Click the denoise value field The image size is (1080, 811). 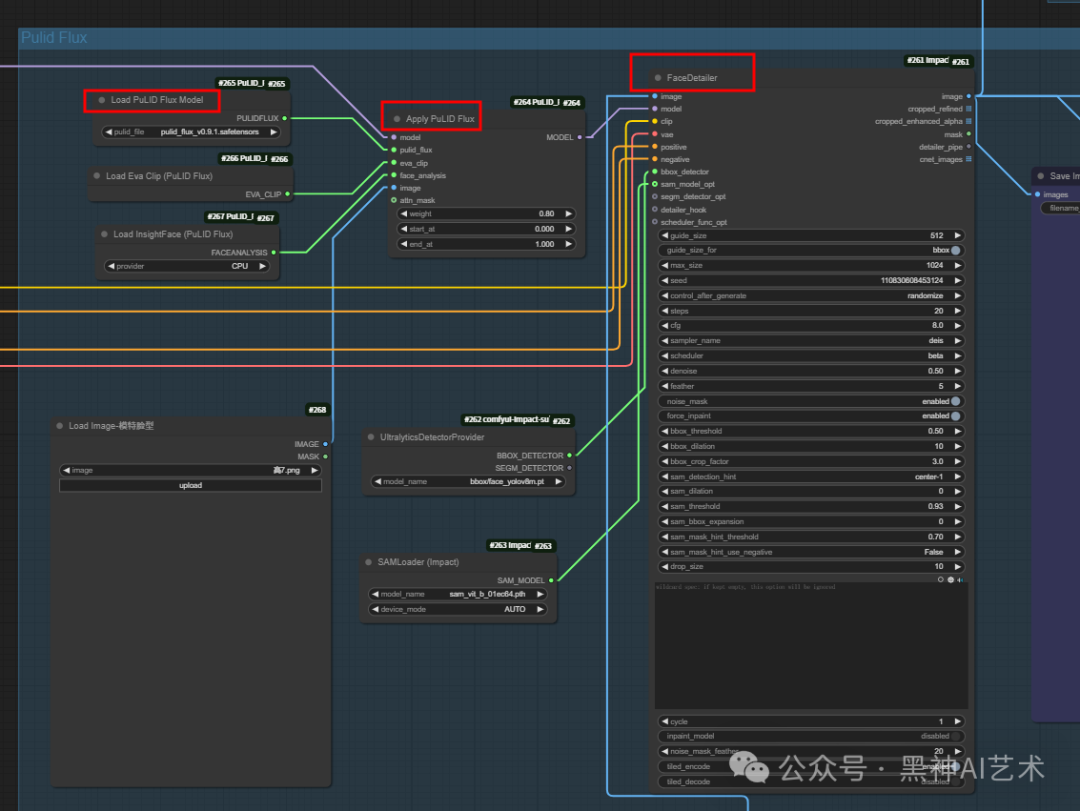click(811, 371)
